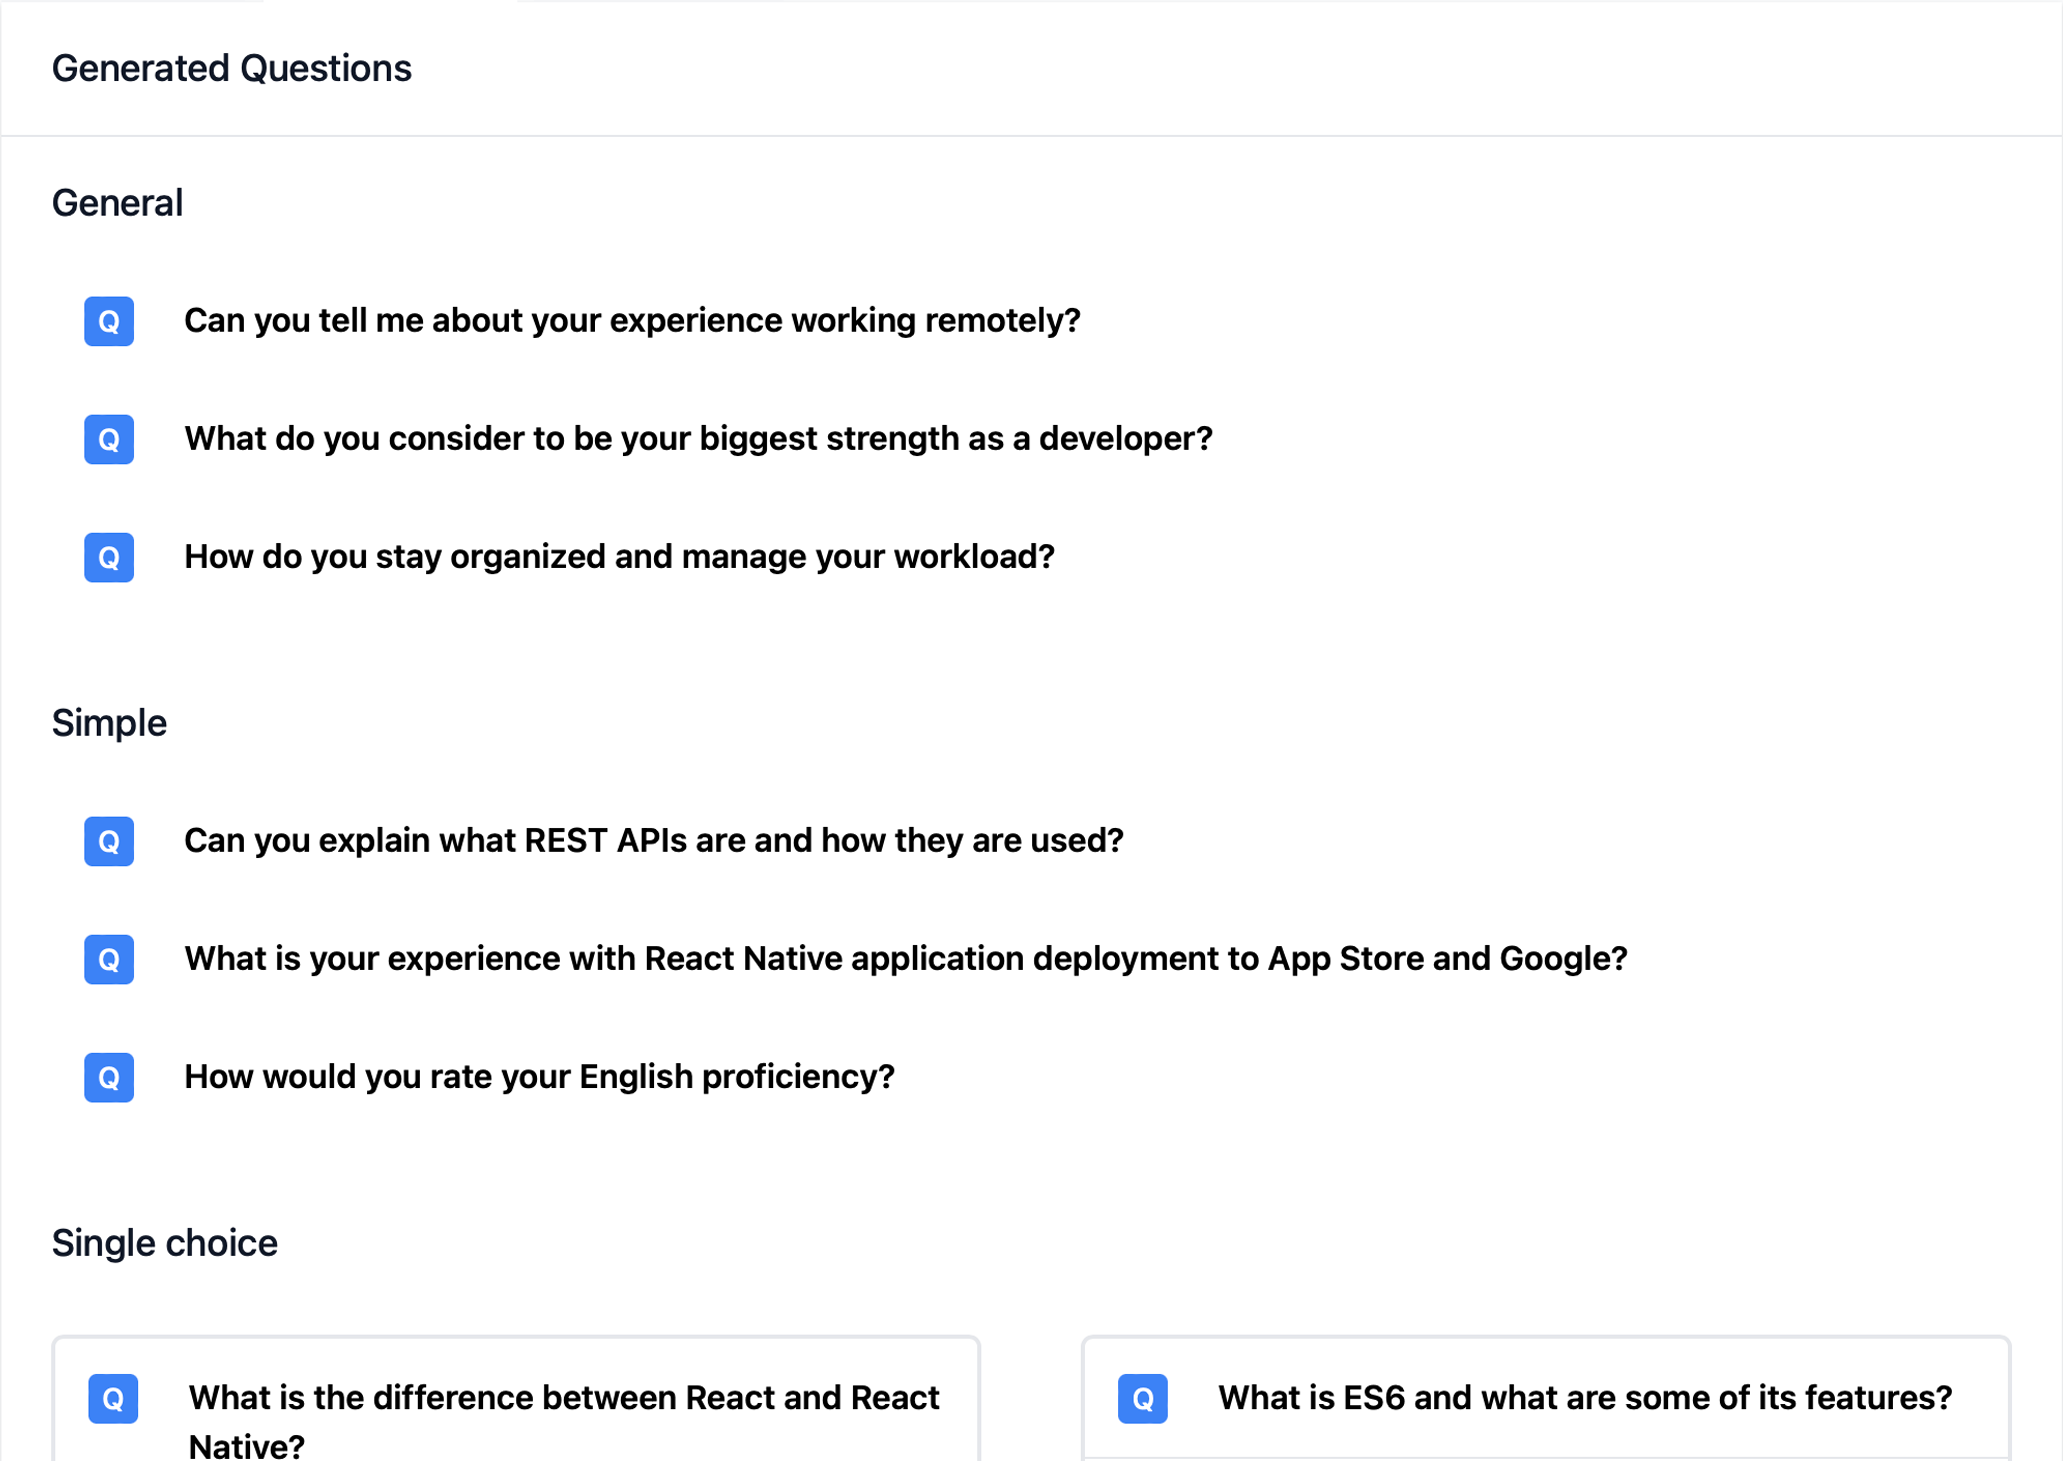Select the question about working remotely

click(x=632, y=321)
